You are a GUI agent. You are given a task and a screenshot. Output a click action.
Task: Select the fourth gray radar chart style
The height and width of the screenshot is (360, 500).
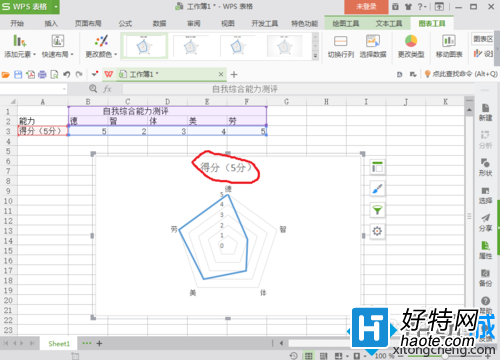coord(284,46)
